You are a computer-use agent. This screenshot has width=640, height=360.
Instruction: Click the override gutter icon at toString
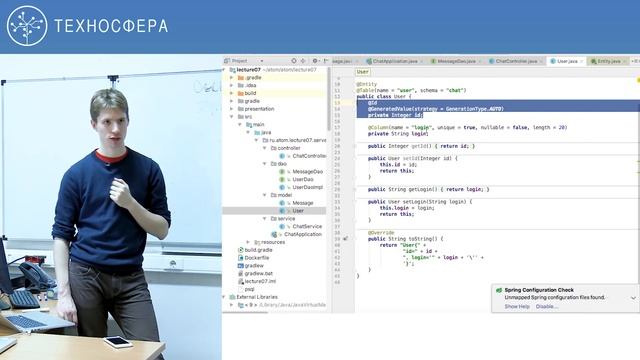coord(345,239)
